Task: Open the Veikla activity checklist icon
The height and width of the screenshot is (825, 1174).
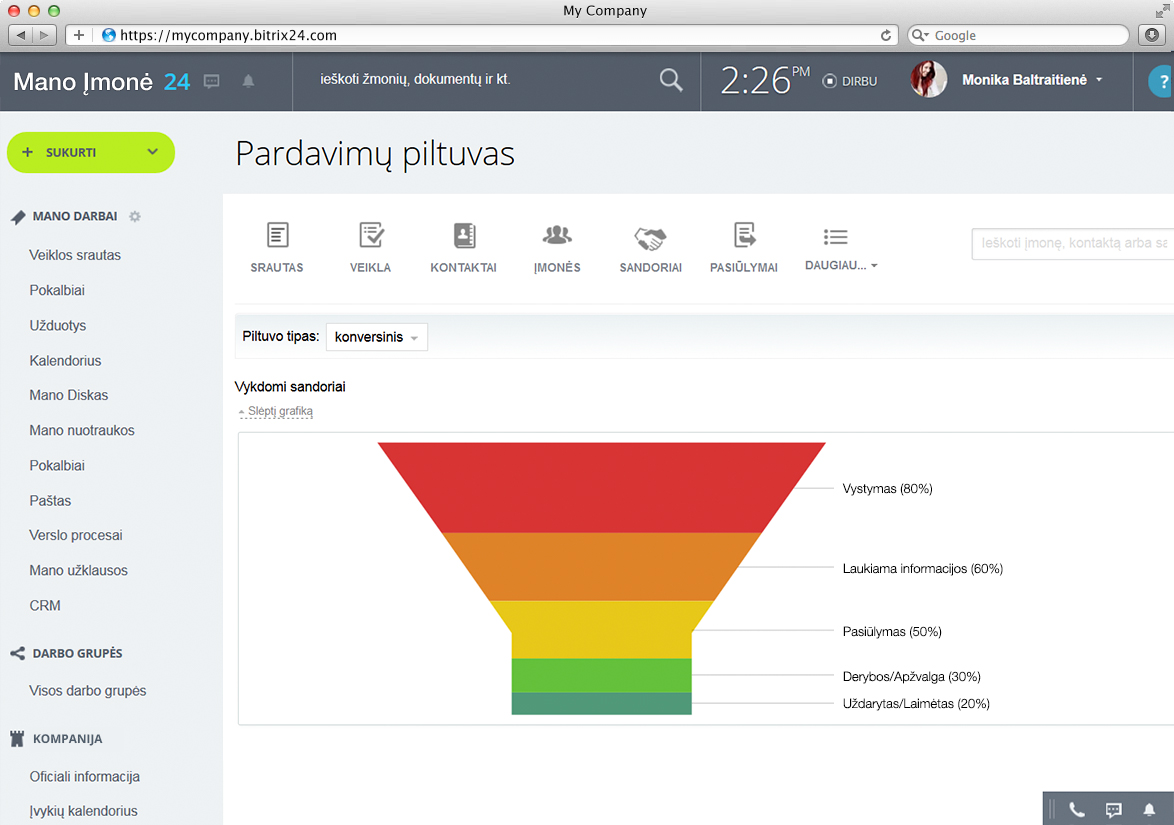Action: point(371,236)
